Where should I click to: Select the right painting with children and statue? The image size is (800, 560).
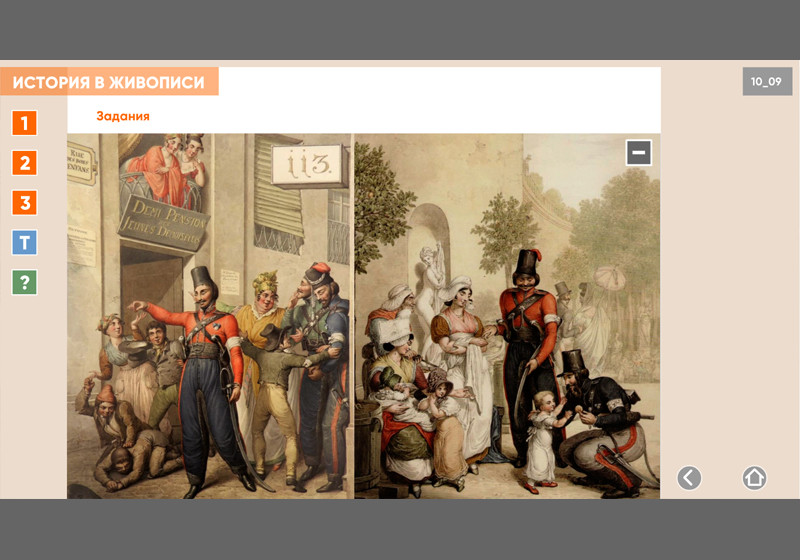pos(507,316)
